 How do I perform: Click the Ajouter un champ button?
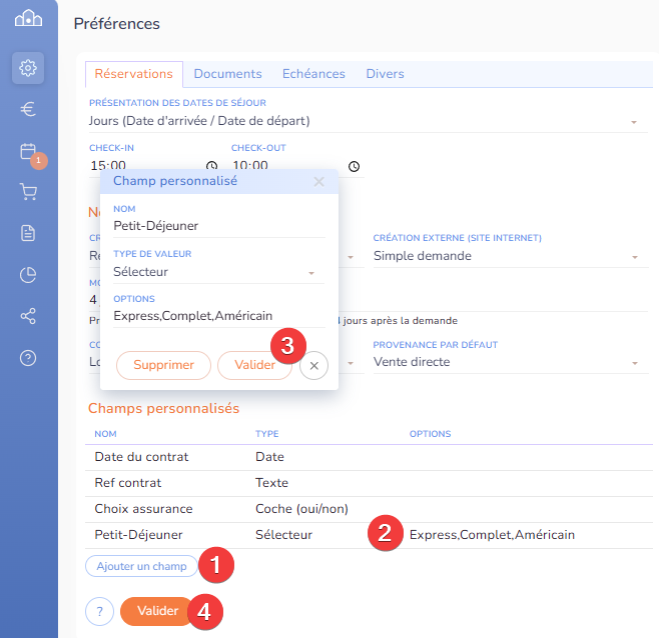tap(141, 567)
